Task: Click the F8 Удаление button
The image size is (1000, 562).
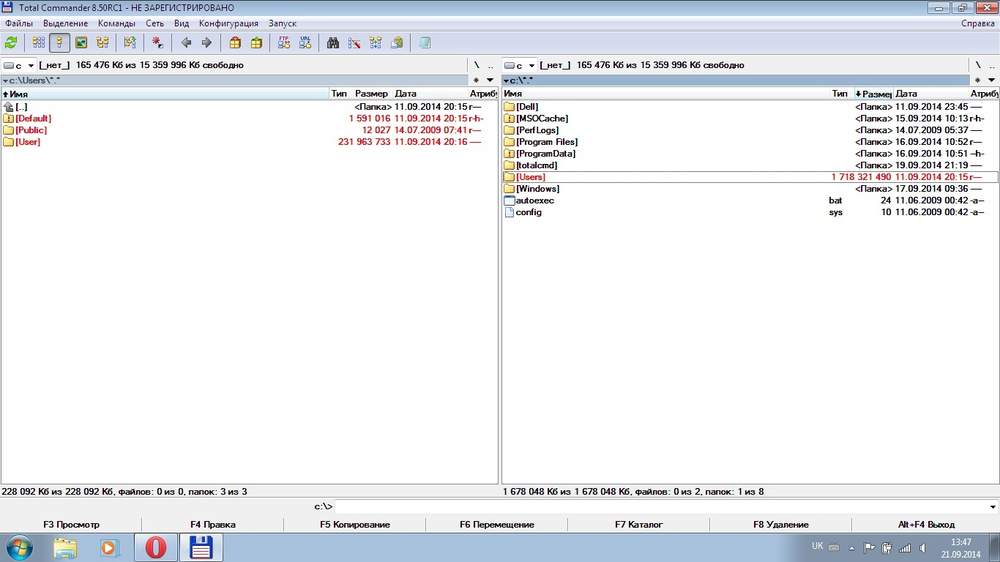Action: point(781,524)
